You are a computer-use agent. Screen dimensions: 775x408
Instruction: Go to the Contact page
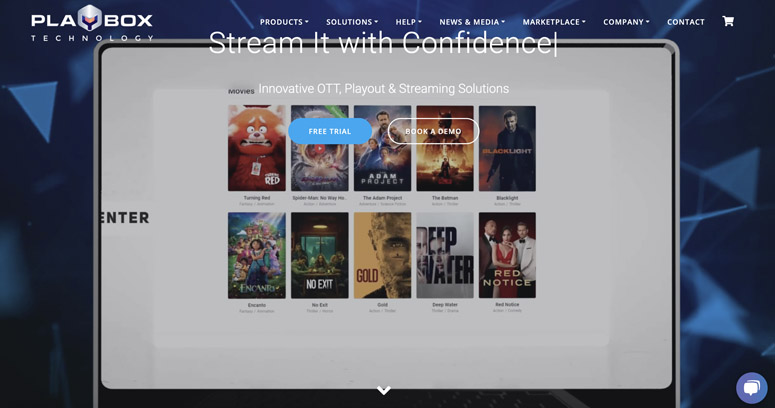click(x=686, y=22)
